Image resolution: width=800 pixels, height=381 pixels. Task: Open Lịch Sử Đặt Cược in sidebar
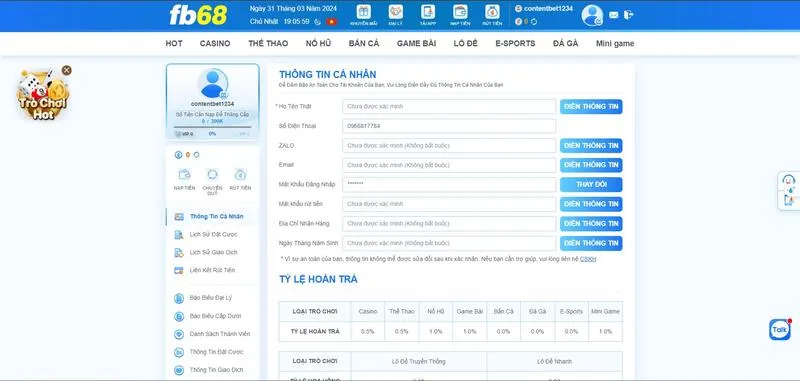(212, 235)
